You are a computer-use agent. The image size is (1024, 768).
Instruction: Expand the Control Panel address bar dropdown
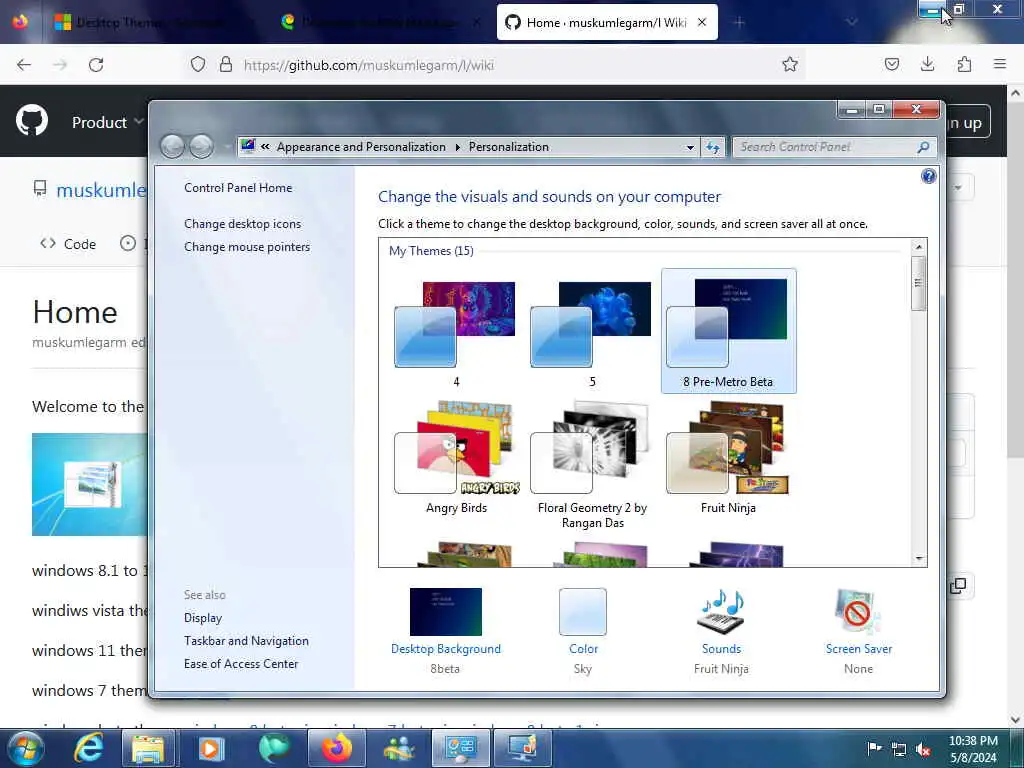click(690, 148)
